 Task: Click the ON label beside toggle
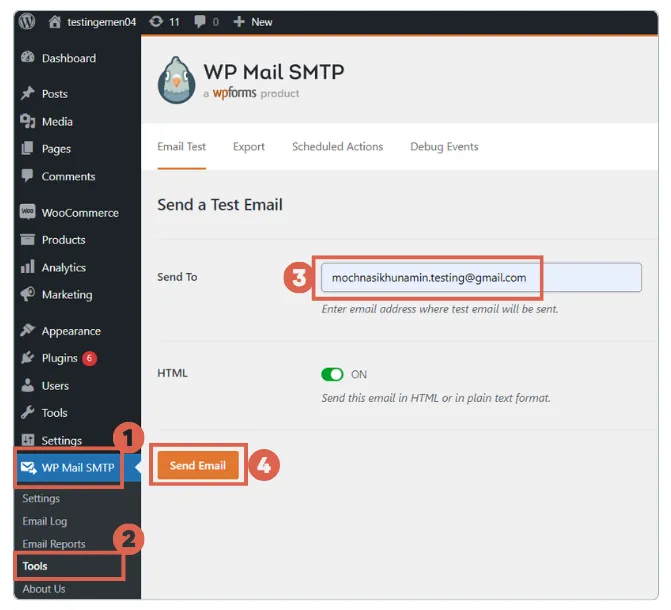[x=359, y=375]
